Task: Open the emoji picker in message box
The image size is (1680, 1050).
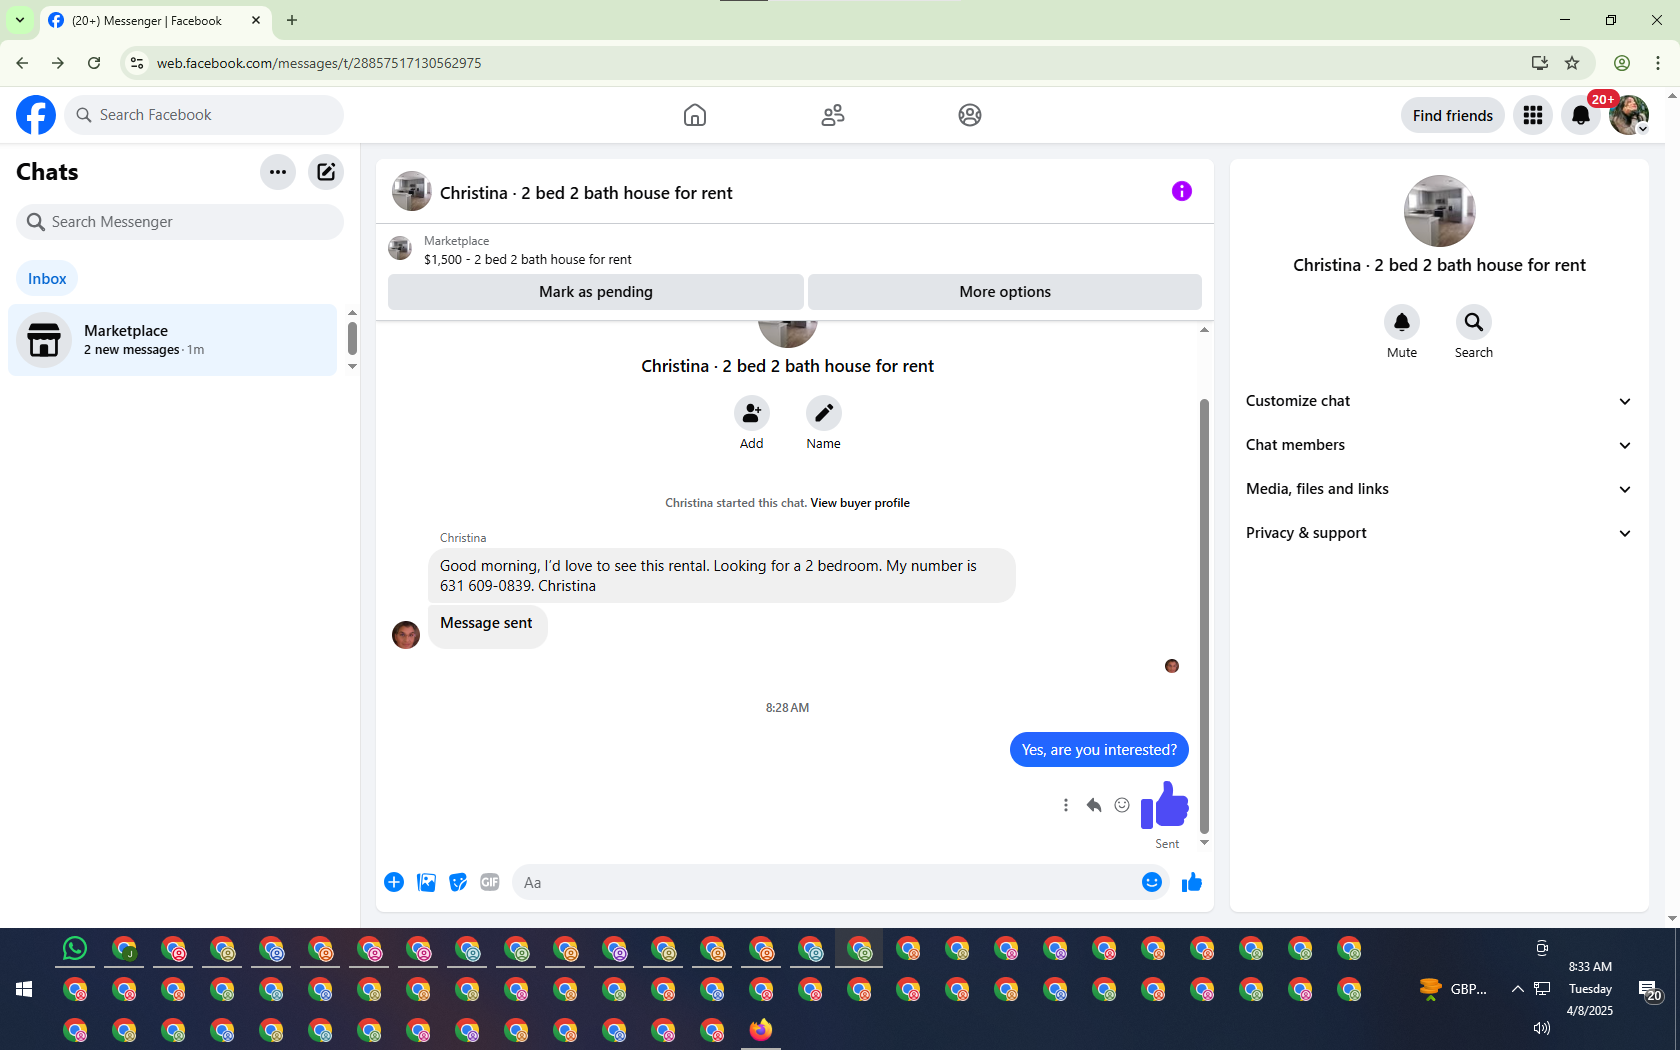Action: coord(1152,882)
